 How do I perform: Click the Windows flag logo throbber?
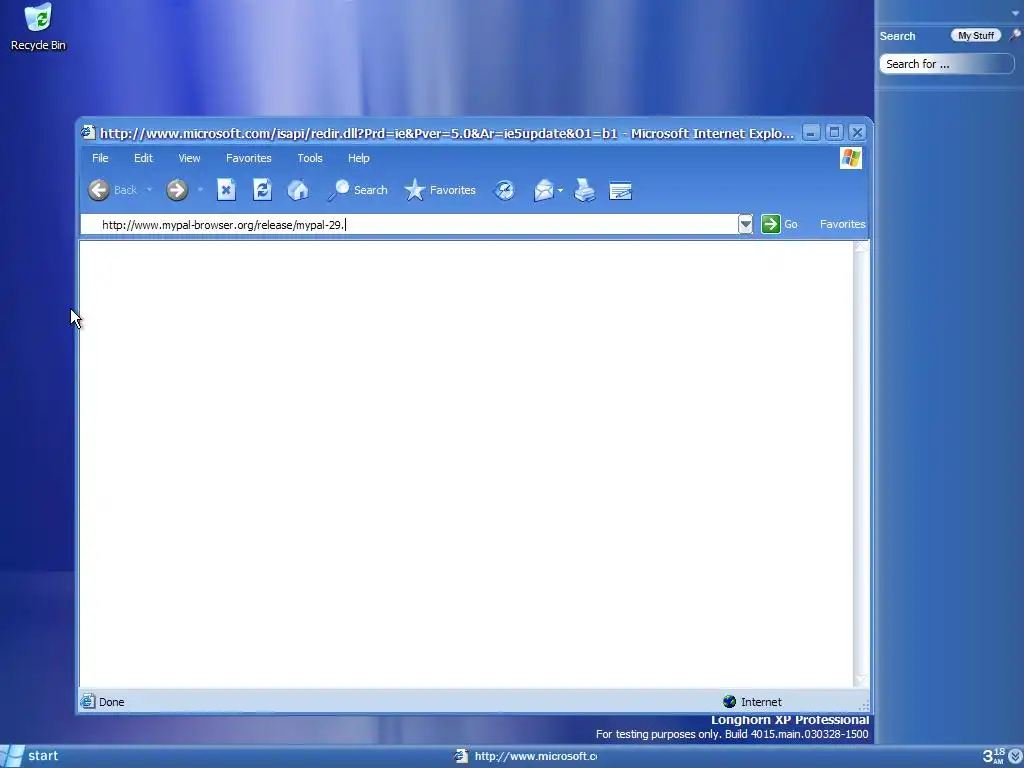tap(850, 158)
